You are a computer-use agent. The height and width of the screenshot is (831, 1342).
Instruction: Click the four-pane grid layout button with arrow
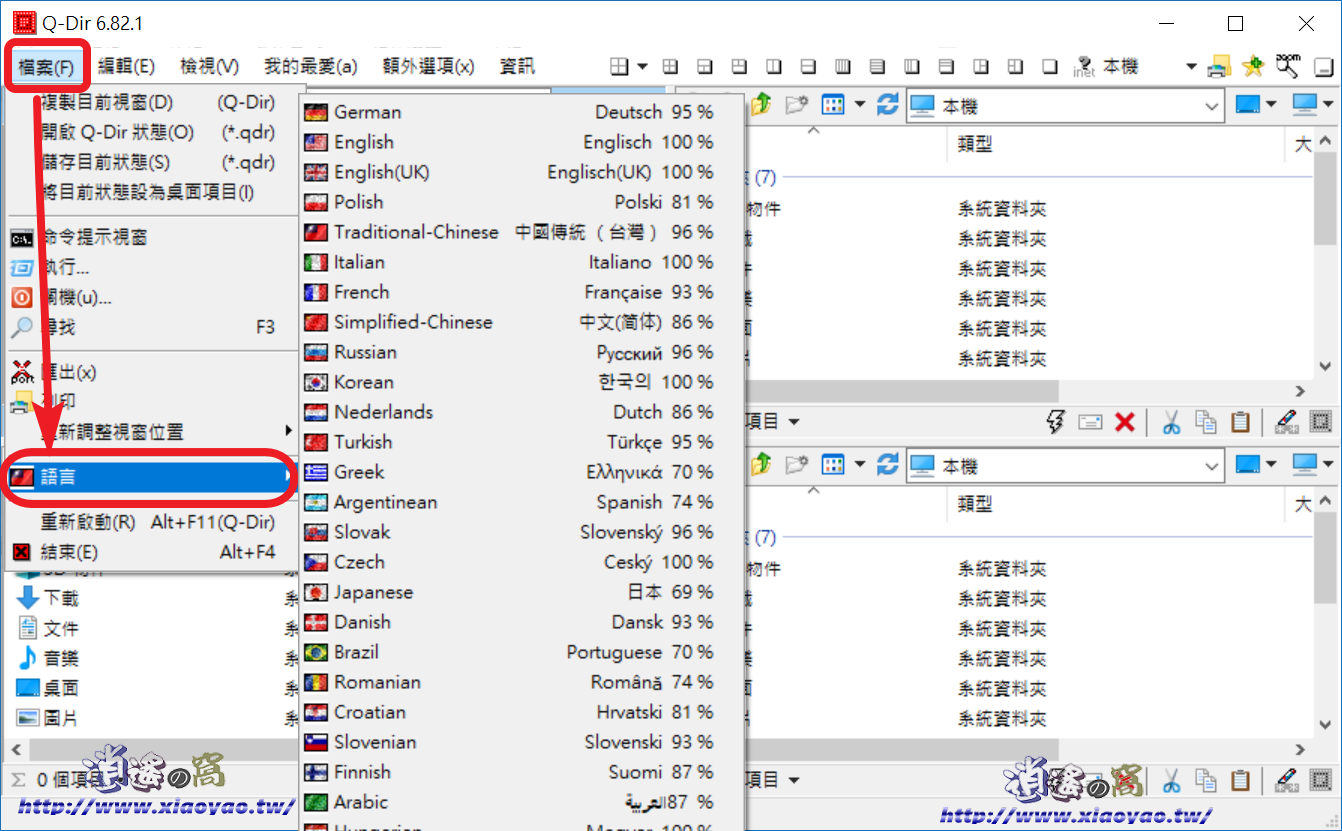(629, 66)
